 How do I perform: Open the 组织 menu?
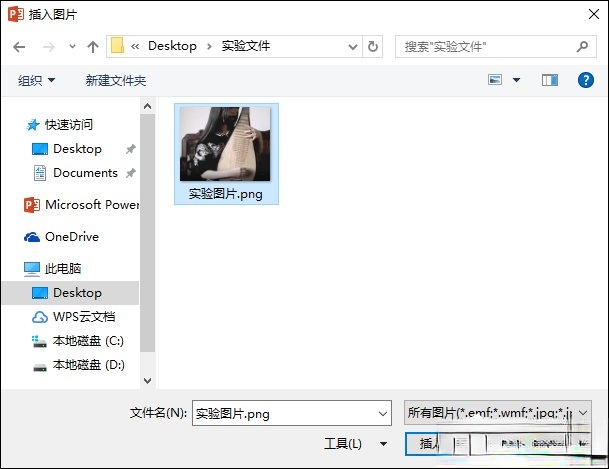click(x=36, y=80)
